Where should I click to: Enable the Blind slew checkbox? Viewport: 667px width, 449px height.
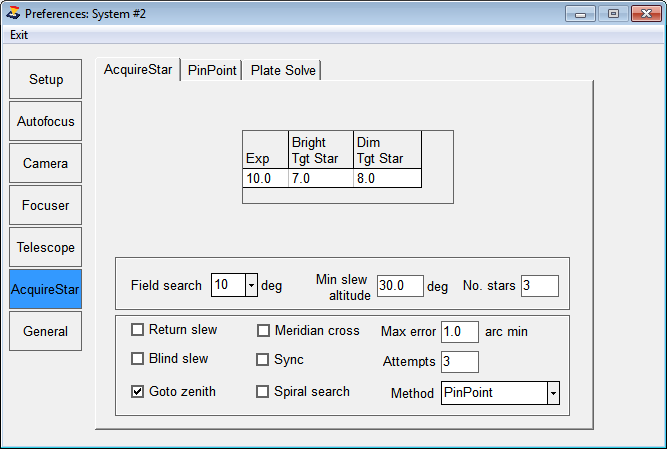(137, 358)
